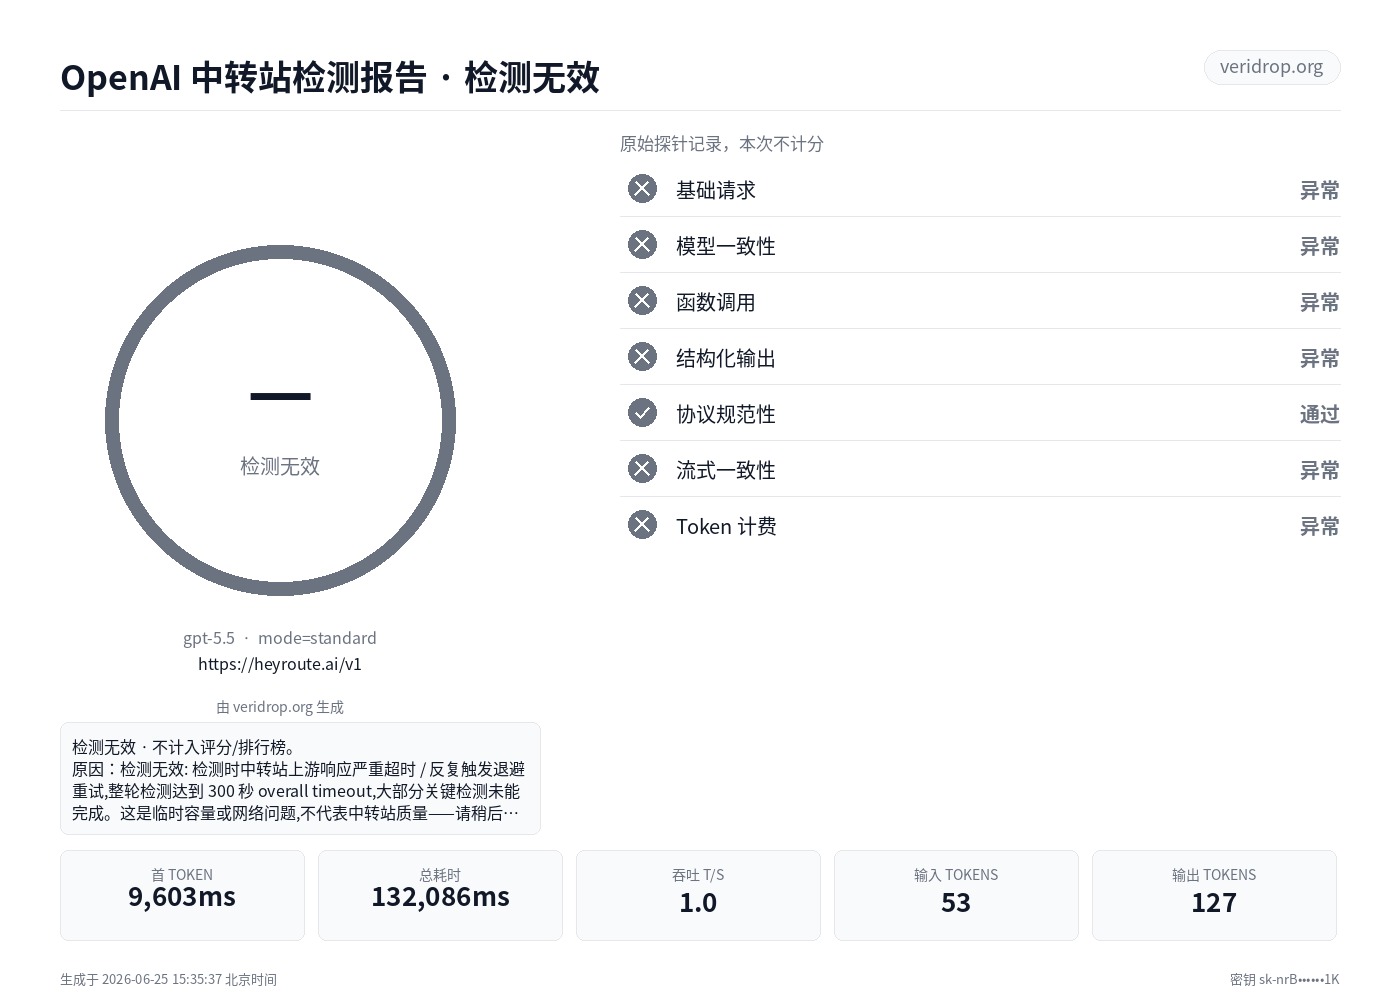Click the X icon beside 结构化输出

click(x=642, y=357)
